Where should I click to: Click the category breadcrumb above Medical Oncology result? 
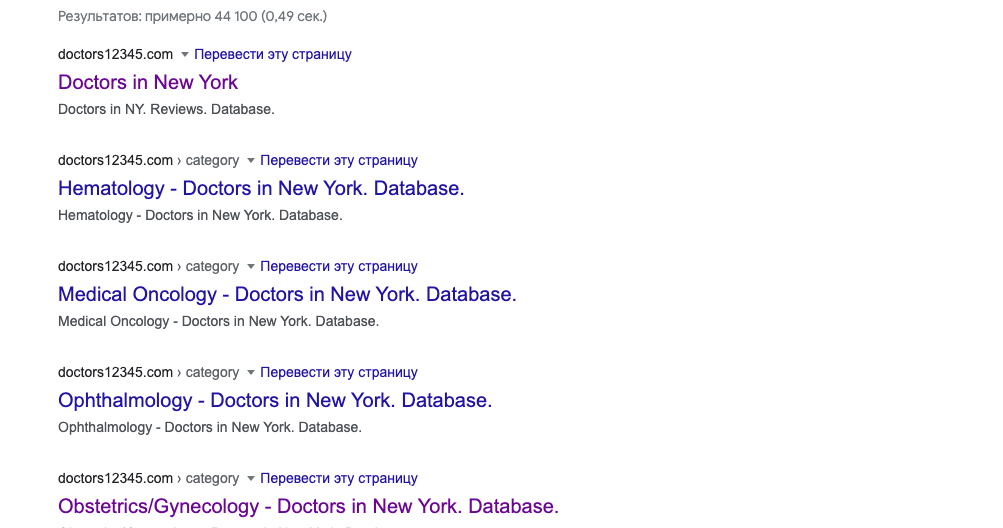(212, 266)
